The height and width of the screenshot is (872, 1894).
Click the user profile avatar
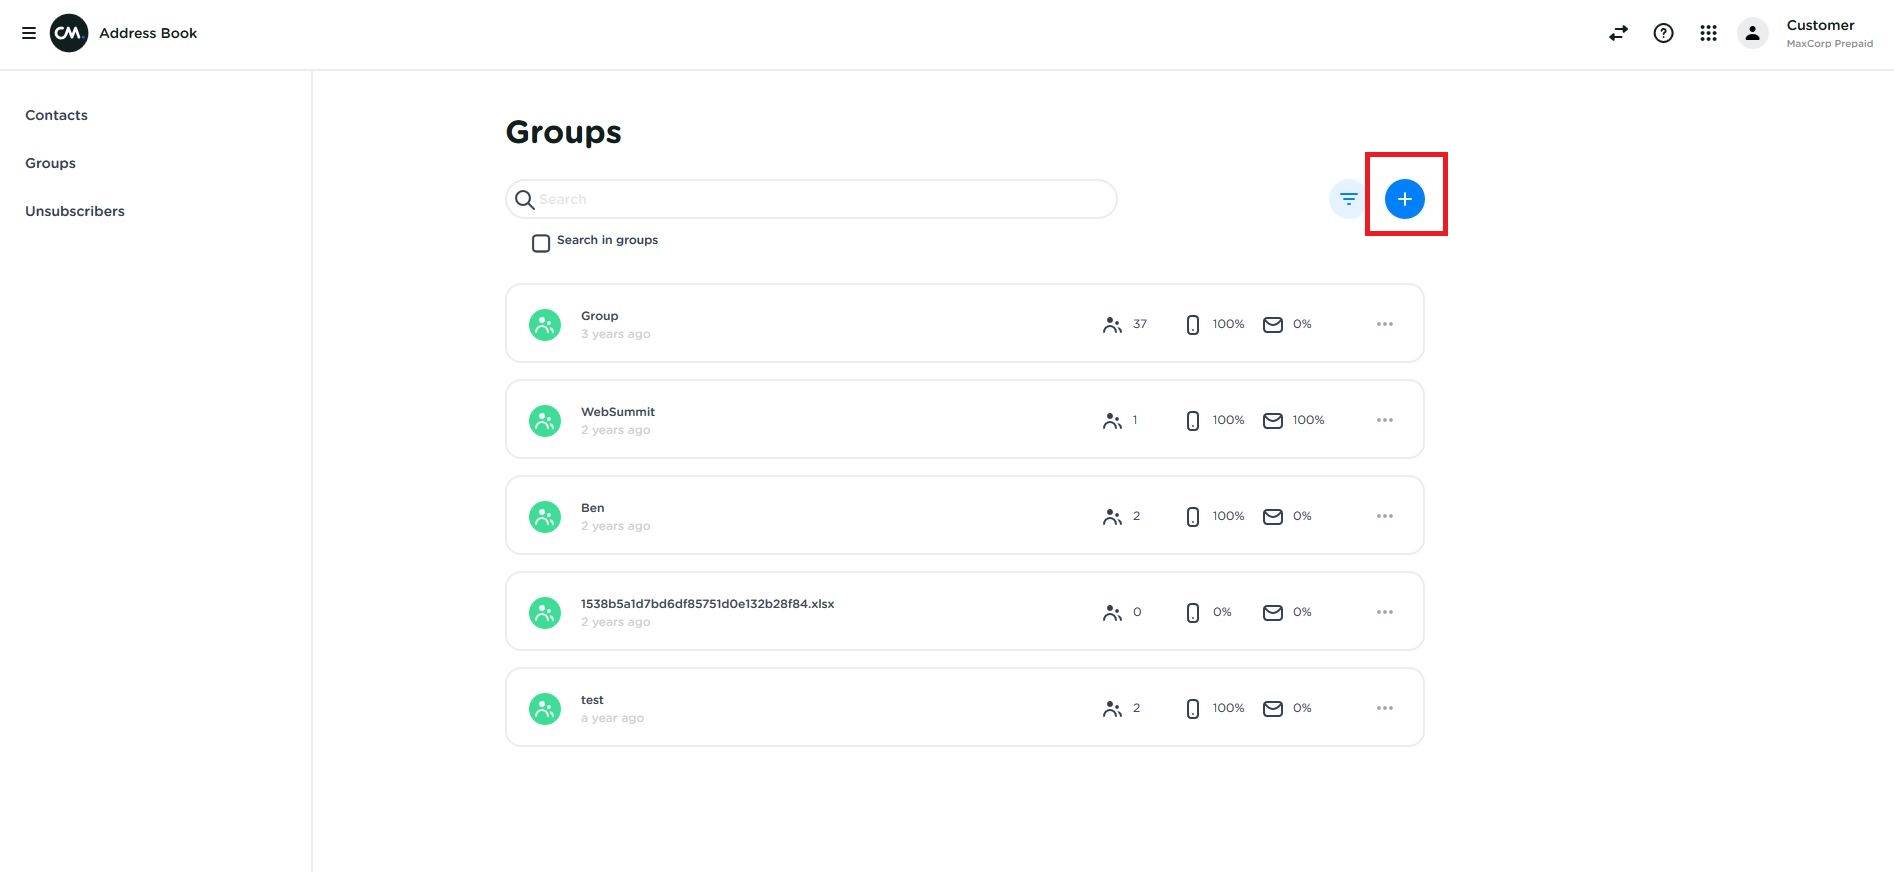1752,33
